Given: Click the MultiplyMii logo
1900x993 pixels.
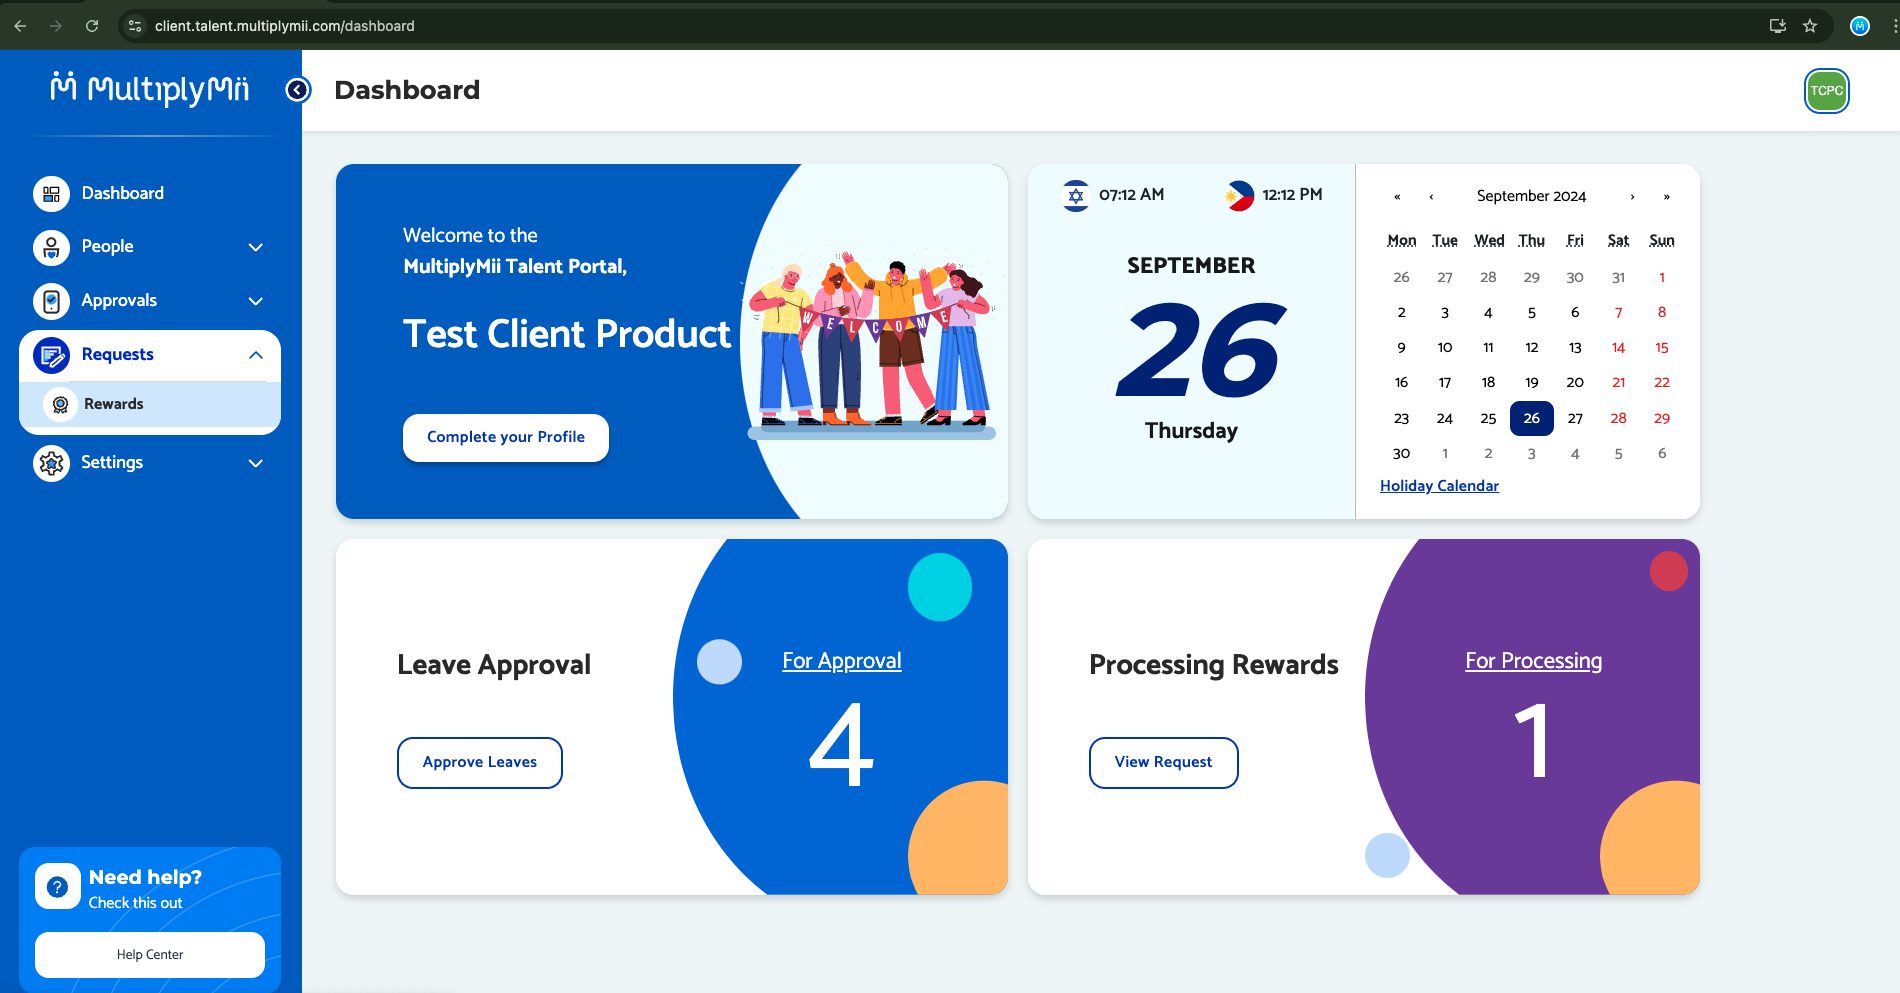Looking at the screenshot, I should tap(150, 89).
